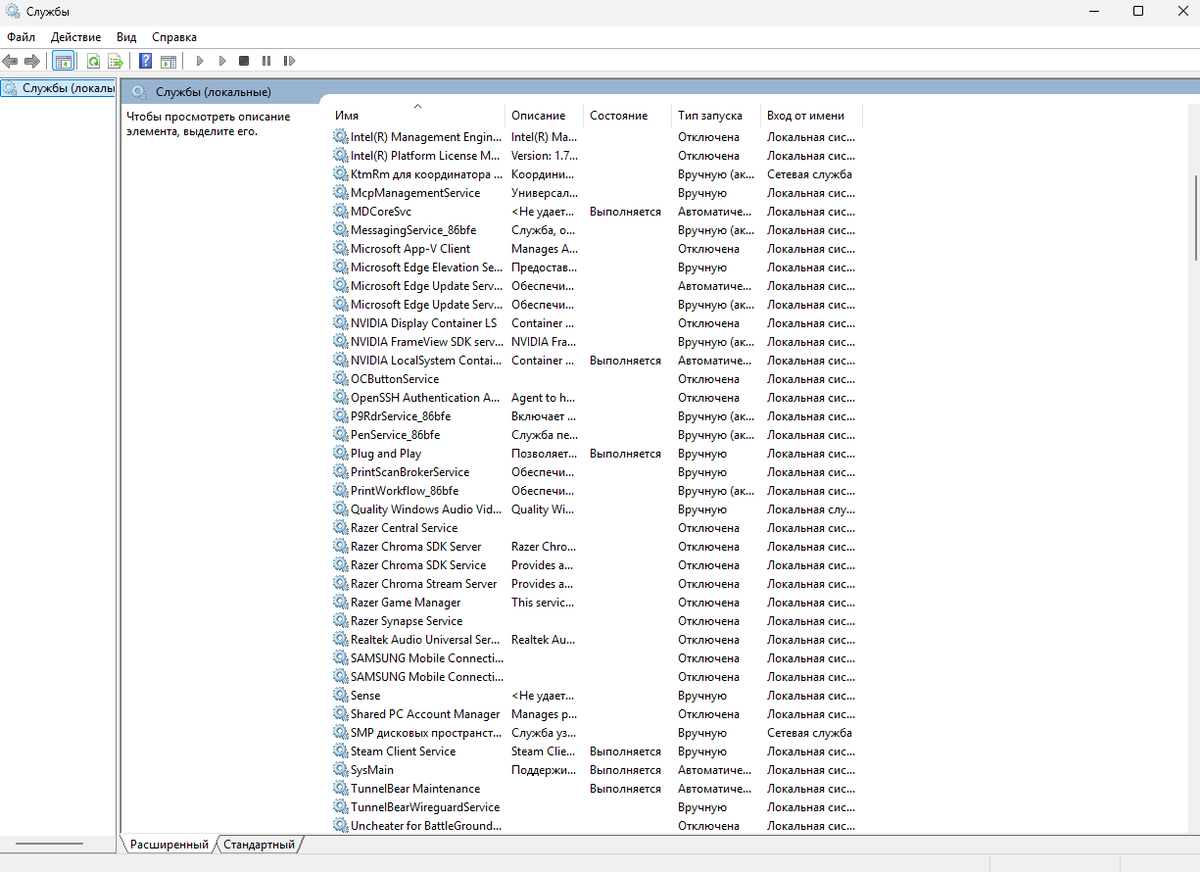
Task: Go back with the left arrow toolbar icon
Action: 11,61
